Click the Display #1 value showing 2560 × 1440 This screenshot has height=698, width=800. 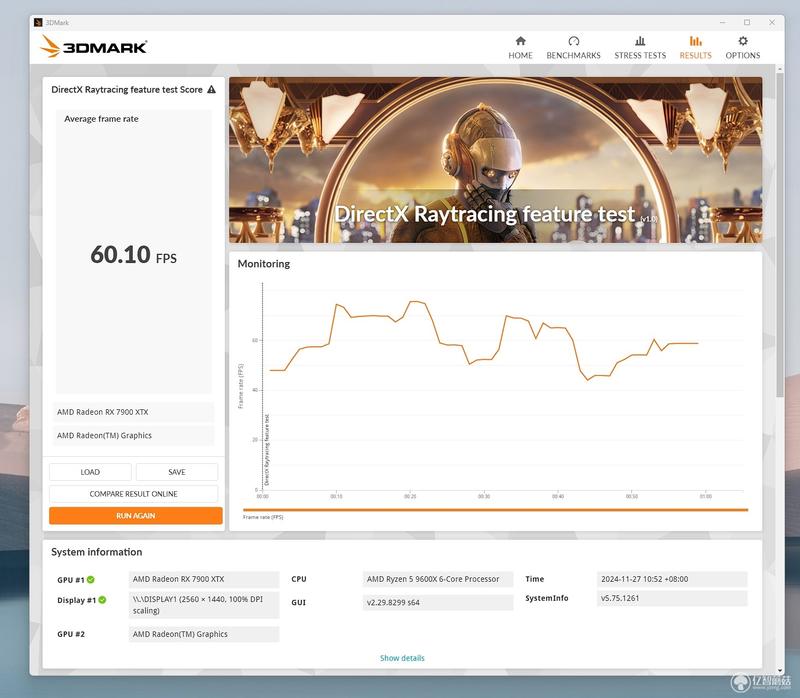pyautogui.click(x=204, y=605)
